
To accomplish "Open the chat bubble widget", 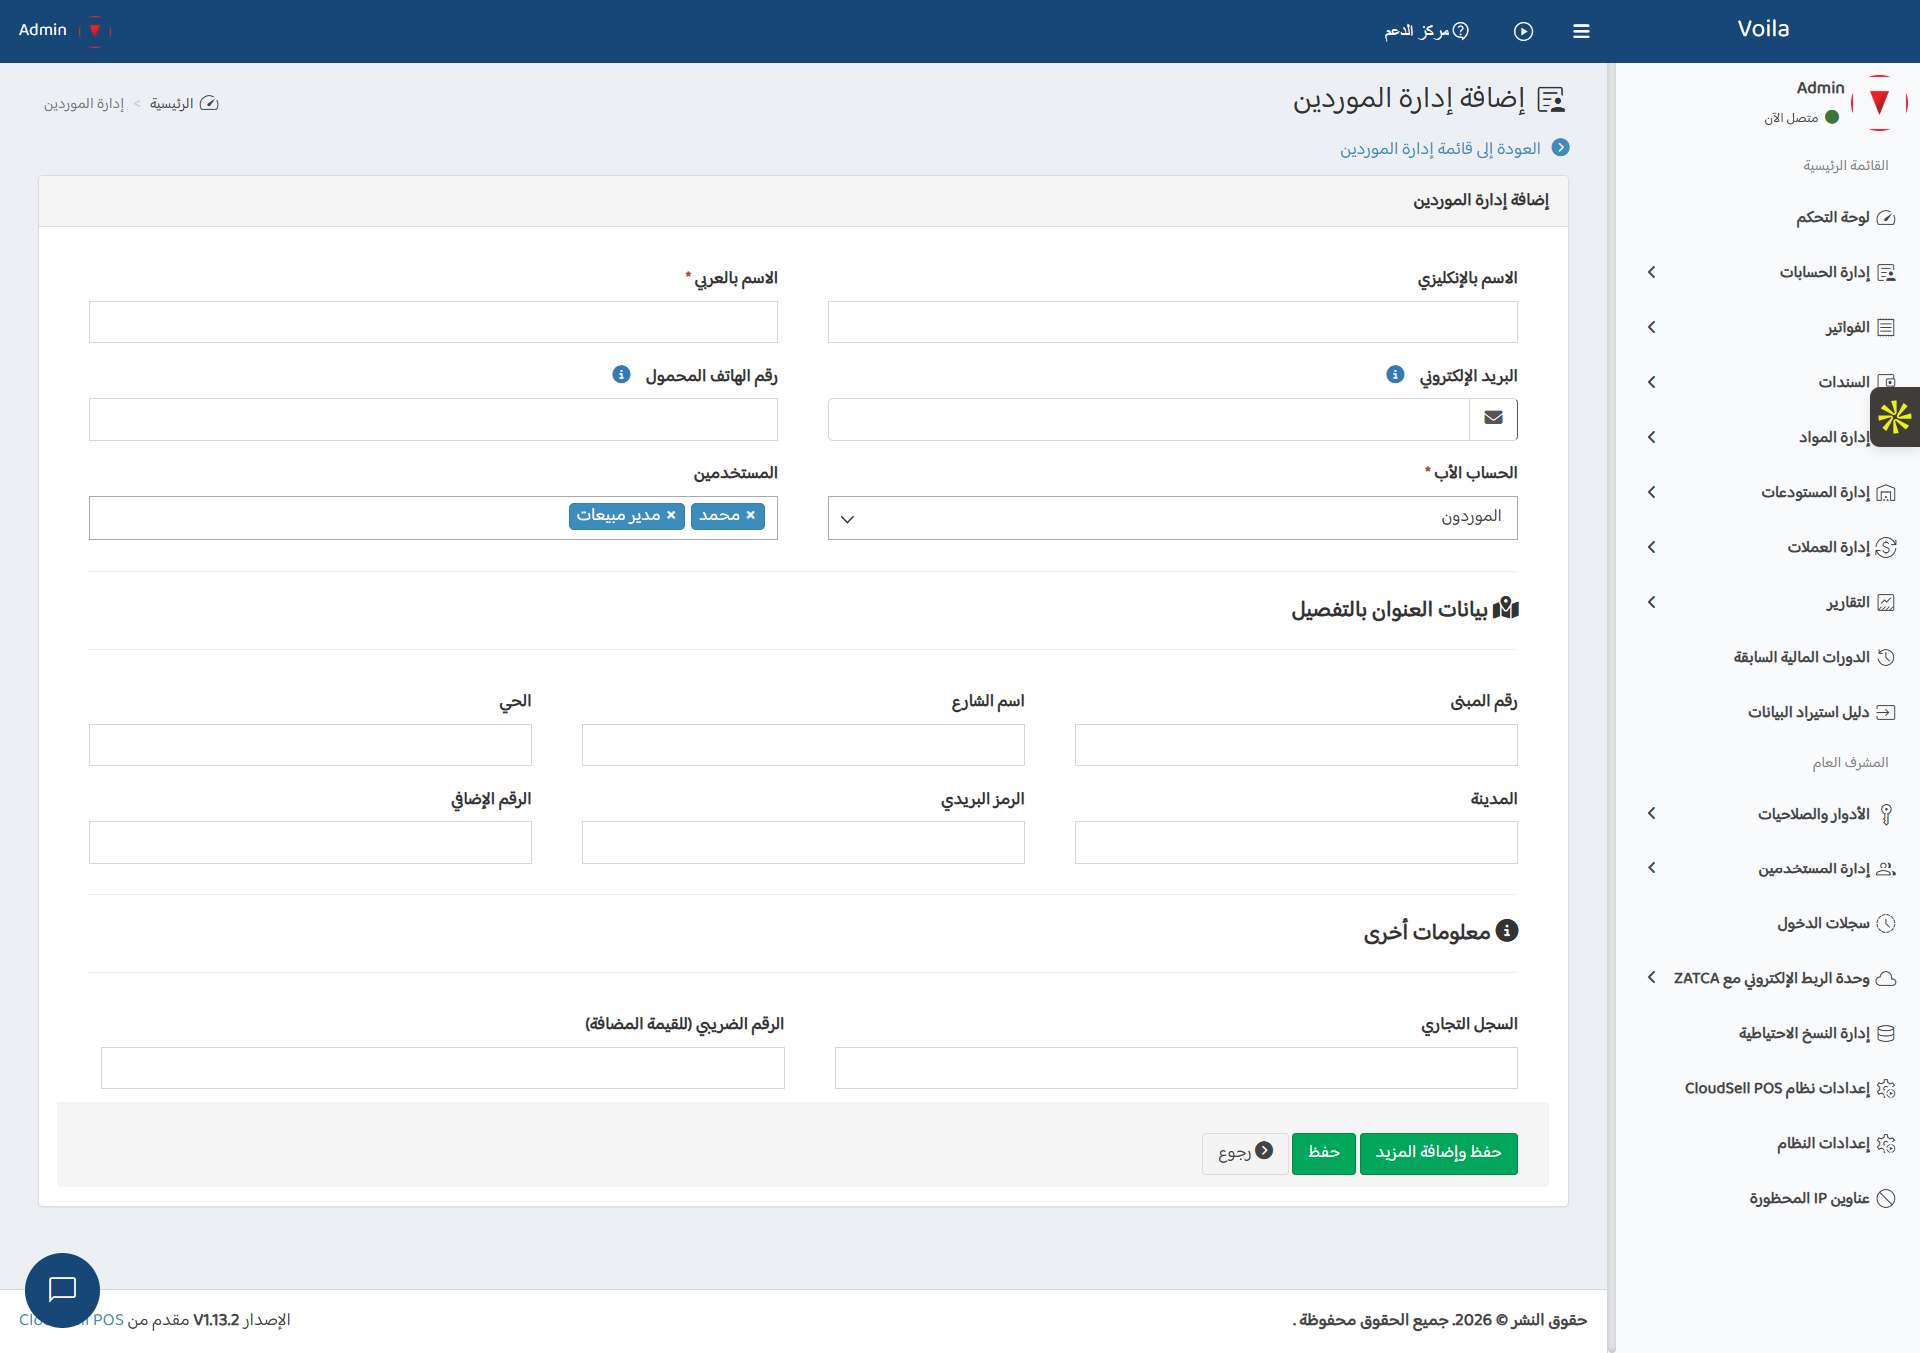I will pos(62,1290).
